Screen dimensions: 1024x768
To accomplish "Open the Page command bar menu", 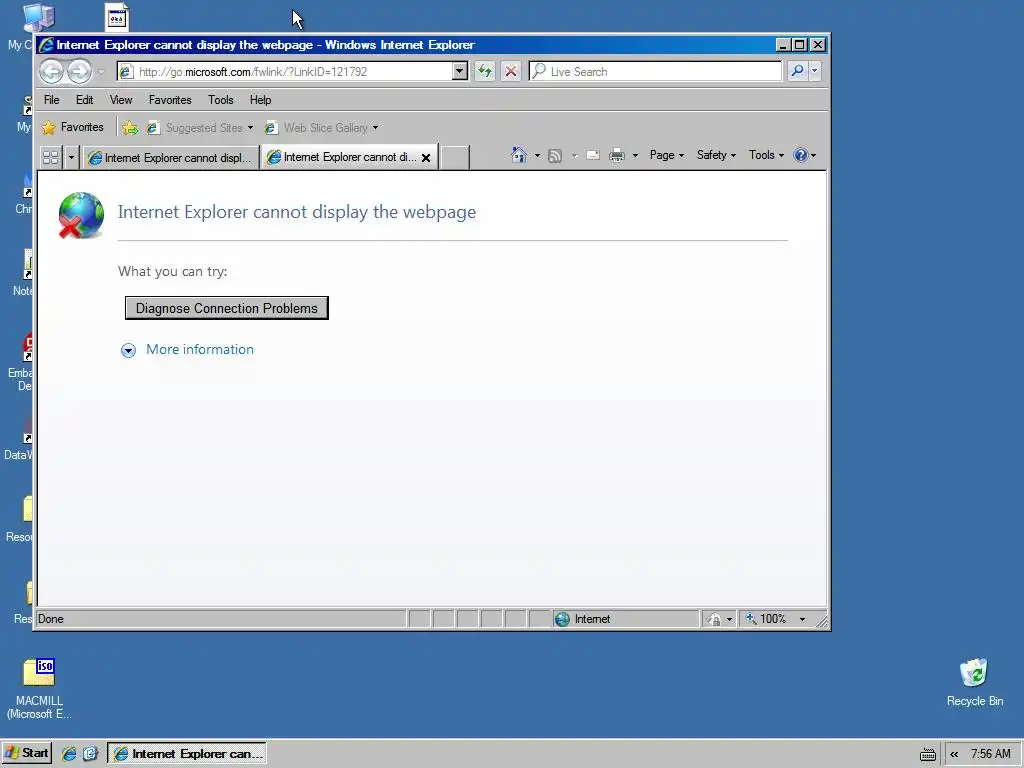I will [667, 155].
